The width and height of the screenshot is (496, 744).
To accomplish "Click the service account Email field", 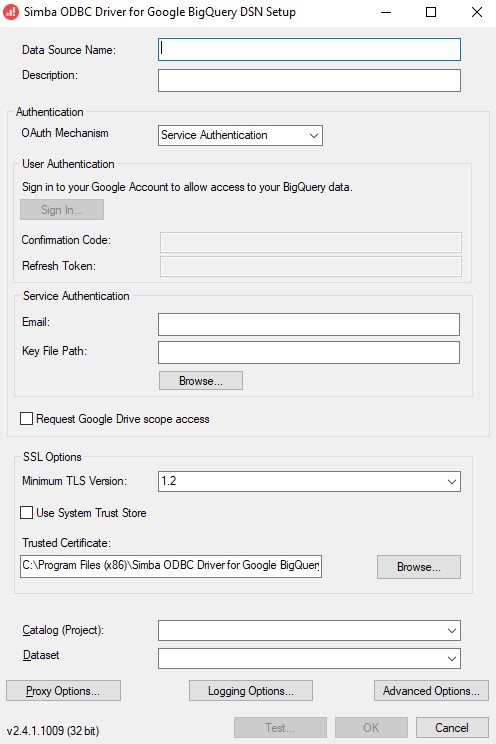I will (309, 324).
